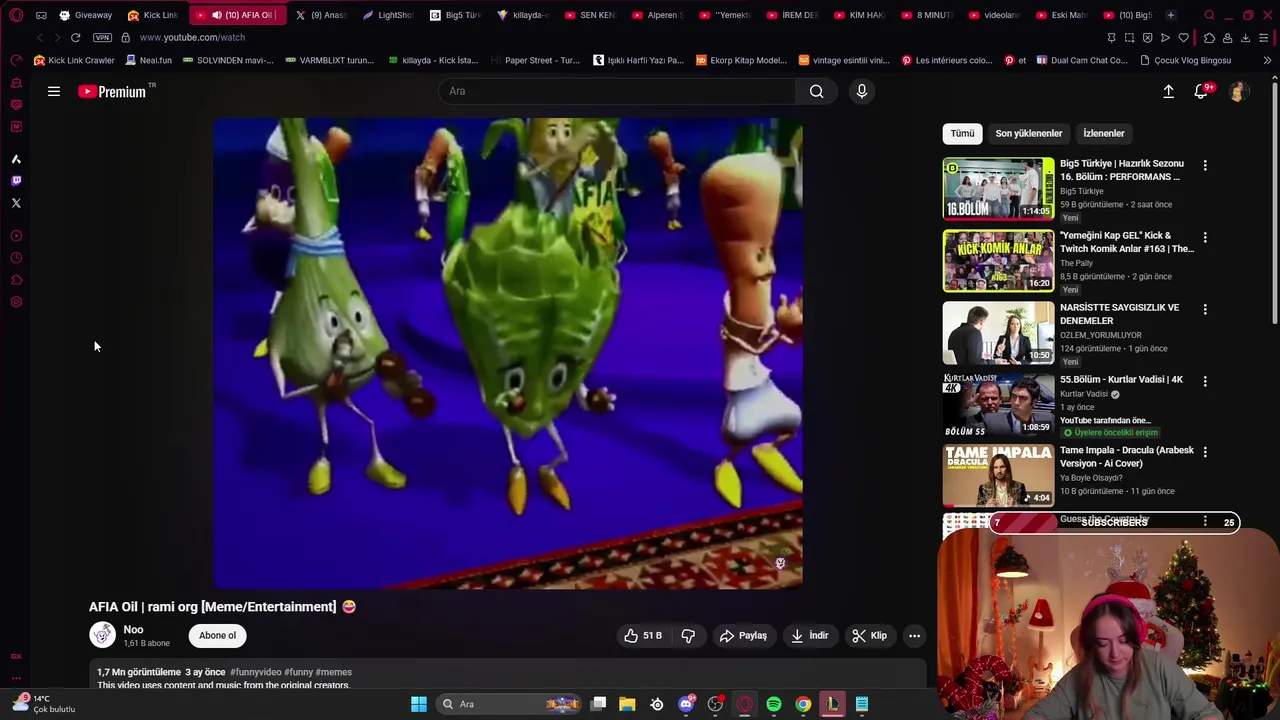This screenshot has height=720, width=1280.
Task: Expand the bookmarks bar overflow chevron
Action: point(1267,60)
